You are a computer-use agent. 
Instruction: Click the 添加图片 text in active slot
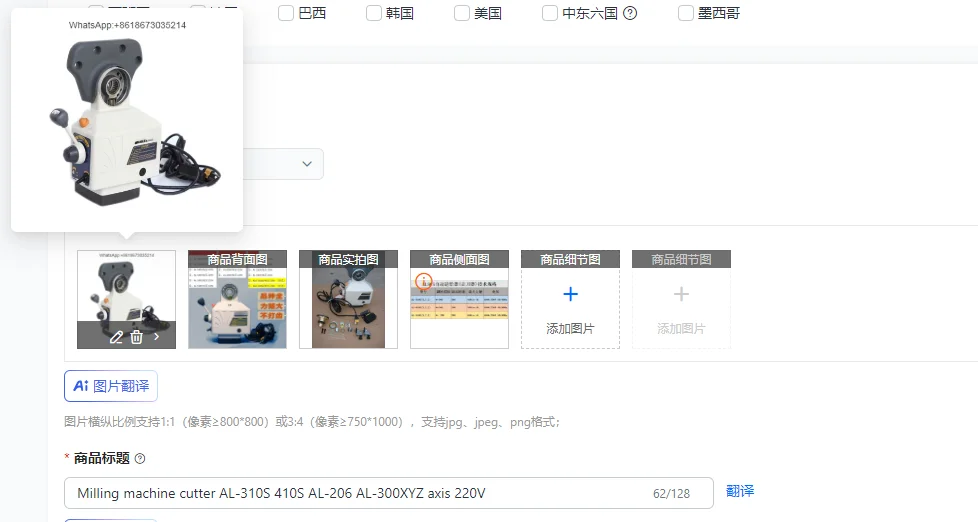570,329
